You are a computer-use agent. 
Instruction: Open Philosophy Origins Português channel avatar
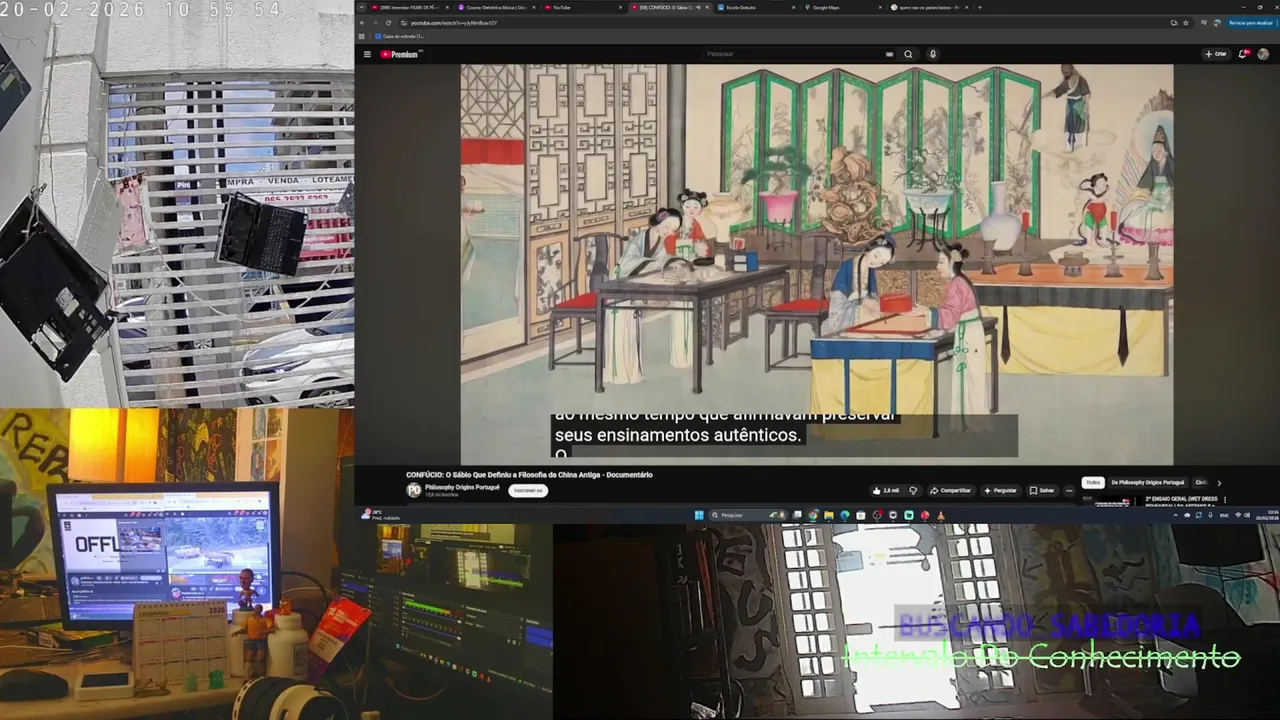(x=414, y=490)
